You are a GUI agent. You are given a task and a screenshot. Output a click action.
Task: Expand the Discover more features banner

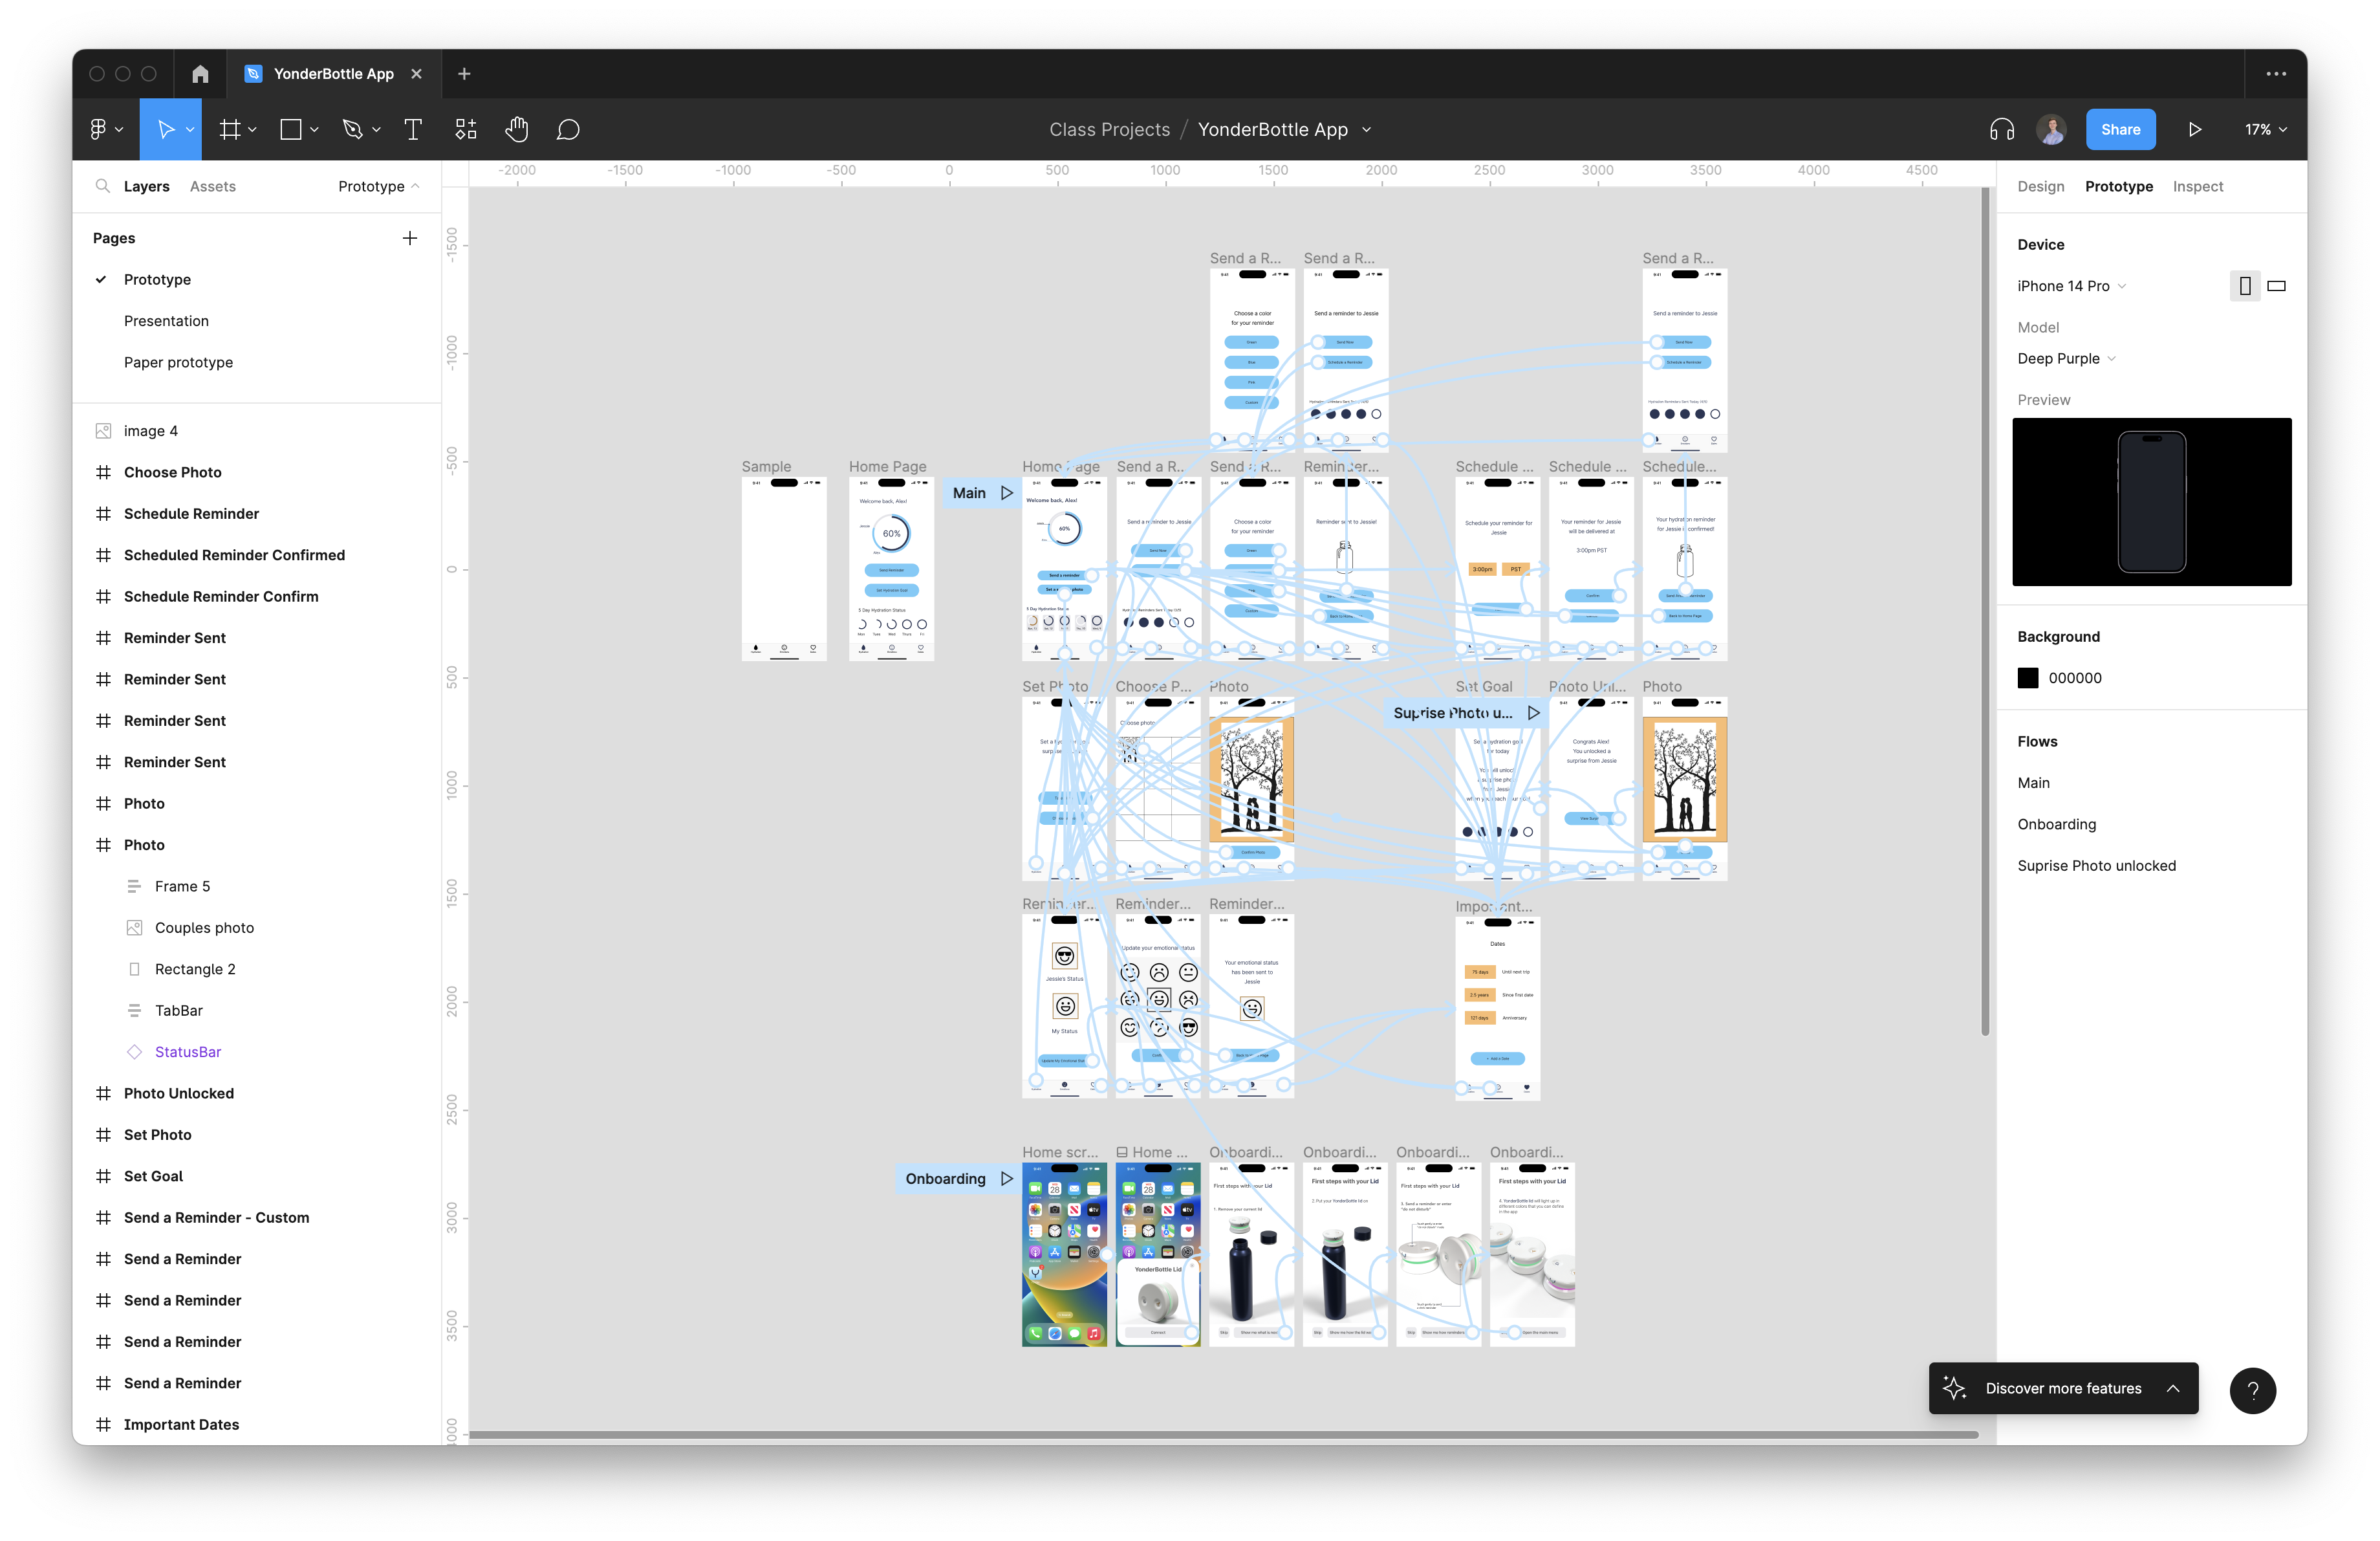click(2172, 1388)
